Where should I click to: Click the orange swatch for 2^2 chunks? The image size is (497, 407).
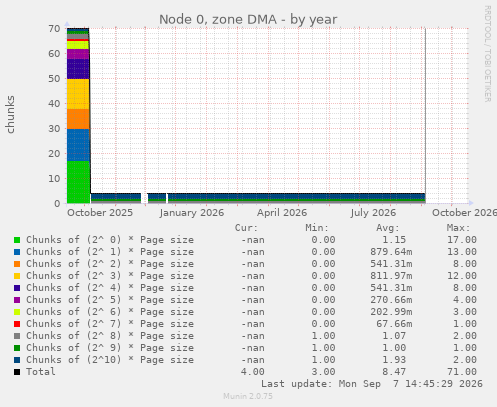17,264
